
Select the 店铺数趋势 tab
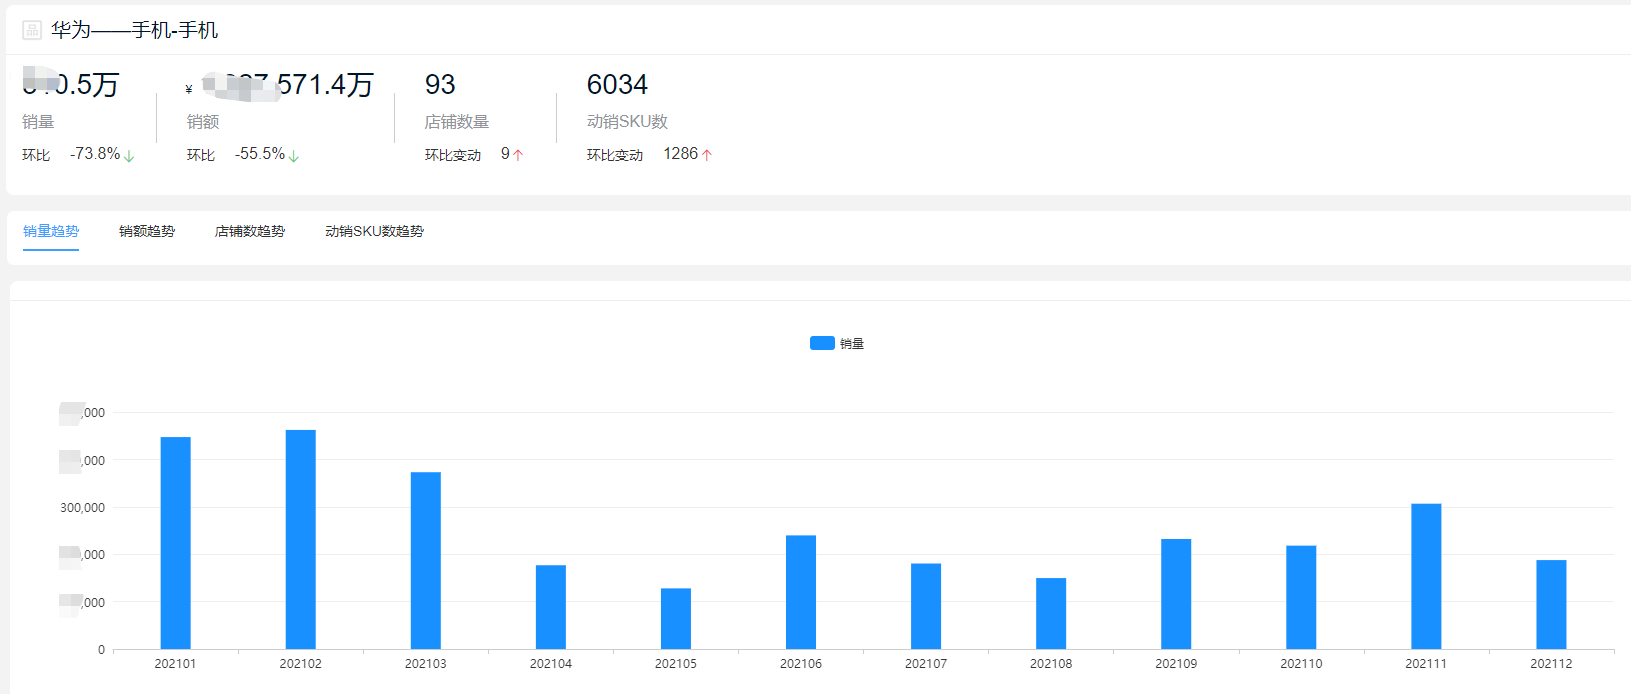point(250,231)
